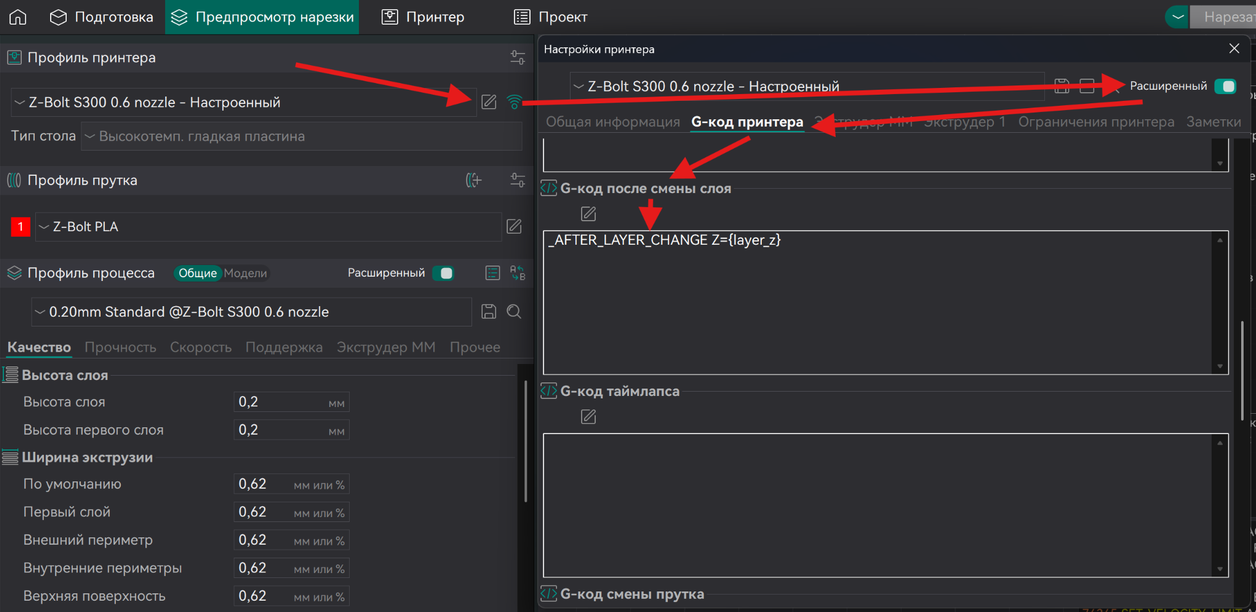Open the printer preset dropdown in left panel

point(243,102)
